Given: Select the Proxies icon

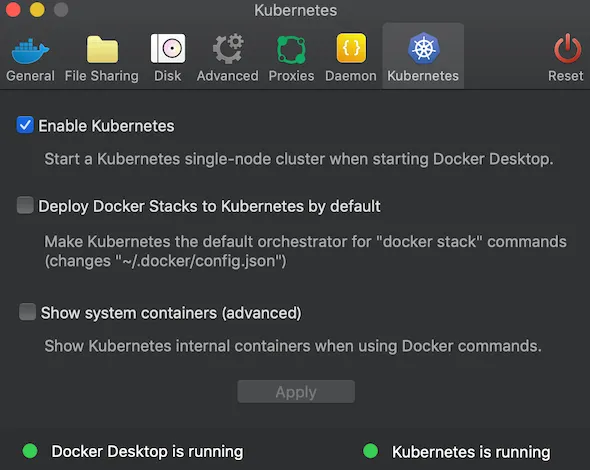Looking at the screenshot, I should click(x=291, y=49).
